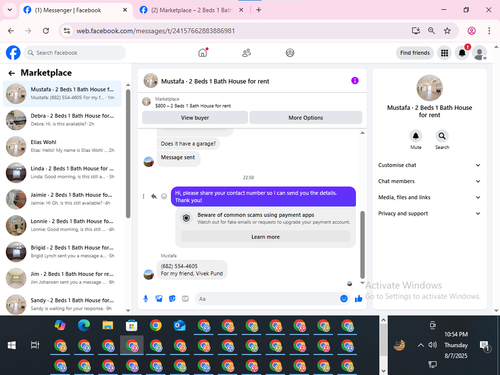This screenshot has height=375, width=500.
Task: Open Chrome tab search dropdown arrow
Action: [x=10, y=10]
